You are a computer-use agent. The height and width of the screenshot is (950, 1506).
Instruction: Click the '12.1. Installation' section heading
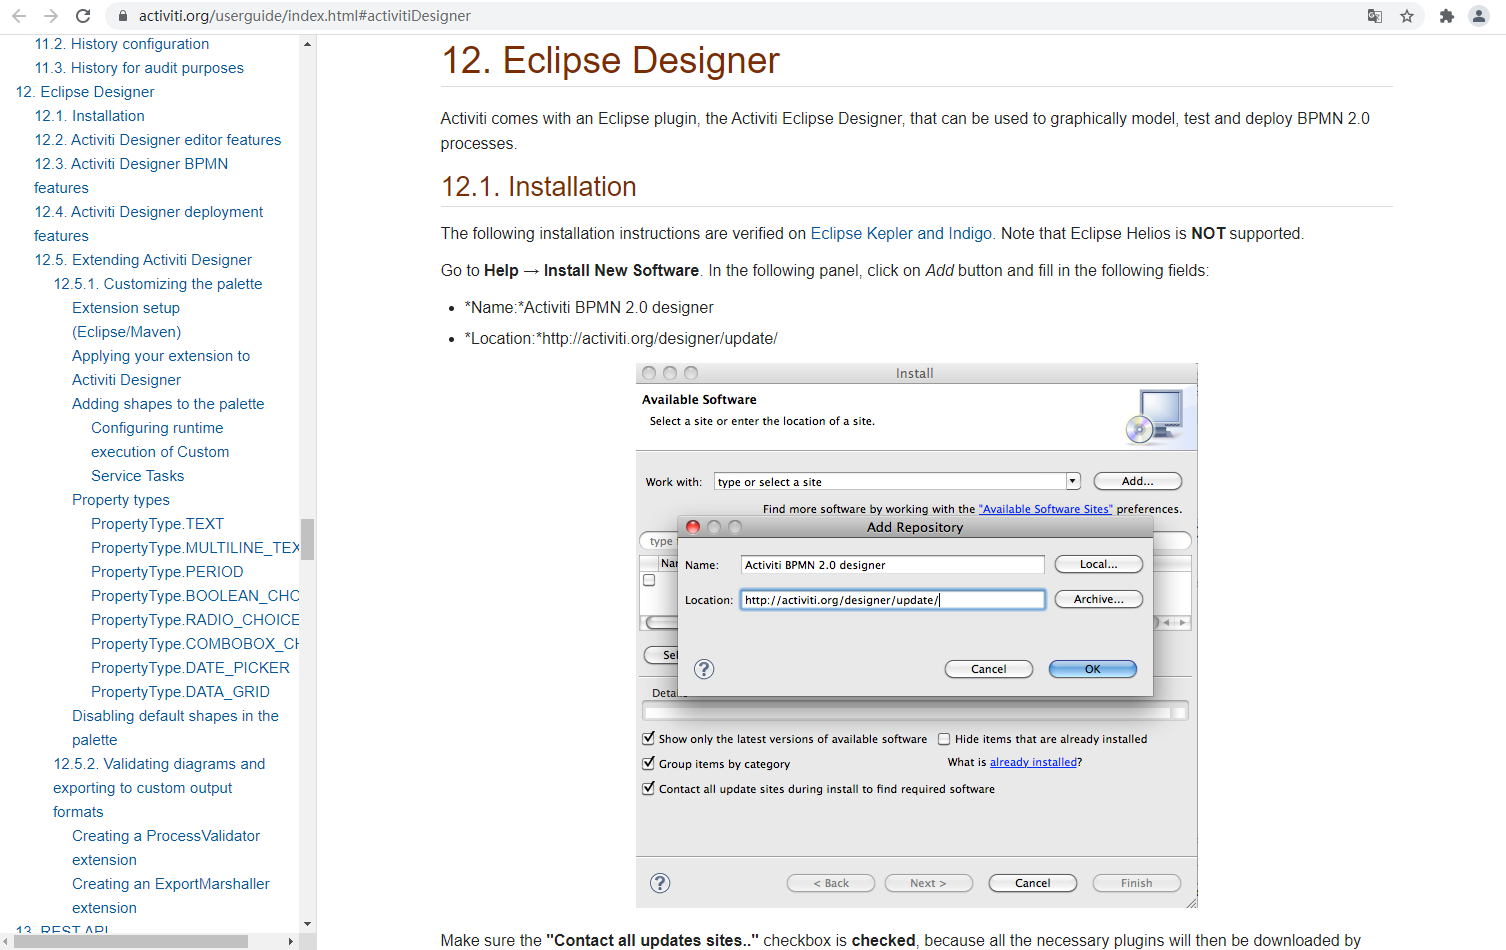(x=539, y=187)
